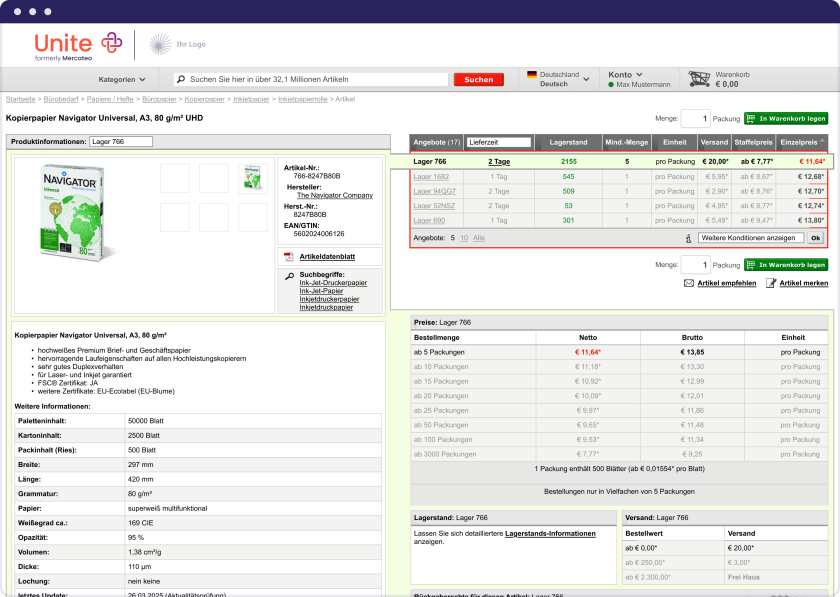Click the German flag icon
This screenshot has width=840, height=597.
[x=531, y=74]
